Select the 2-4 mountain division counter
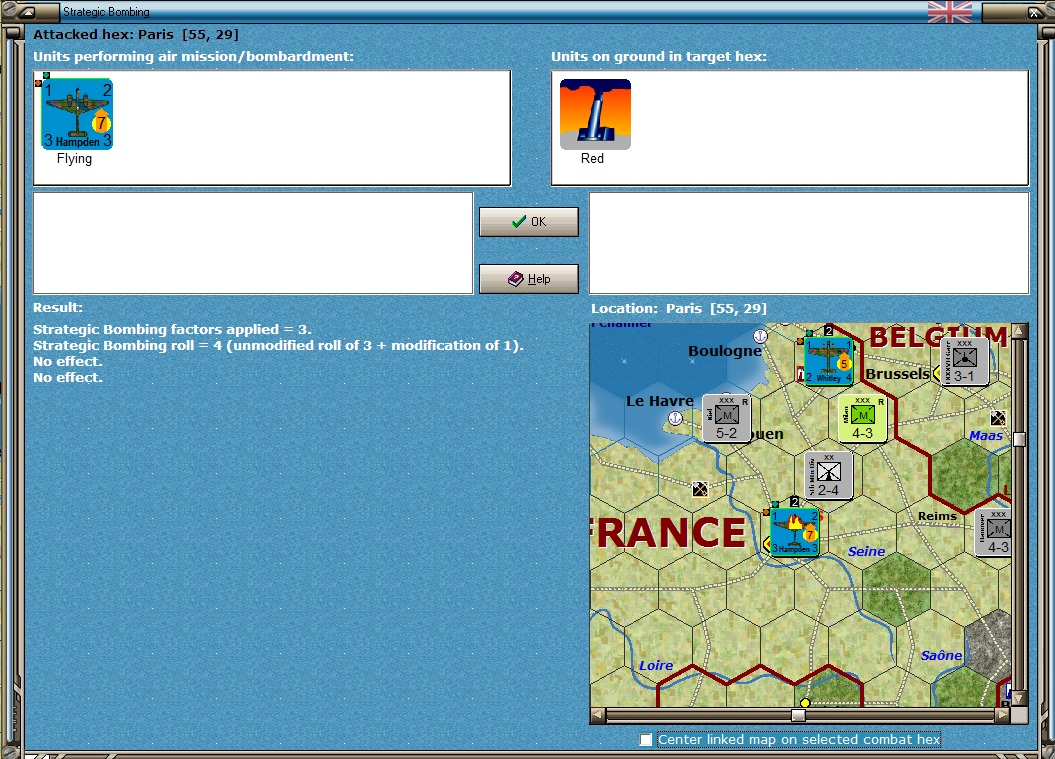 (x=829, y=475)
